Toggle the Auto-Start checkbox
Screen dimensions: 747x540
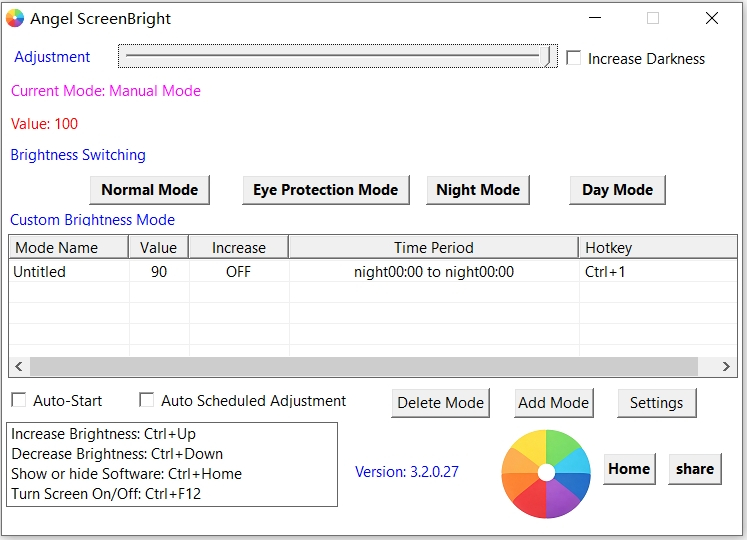click(19, 400)
